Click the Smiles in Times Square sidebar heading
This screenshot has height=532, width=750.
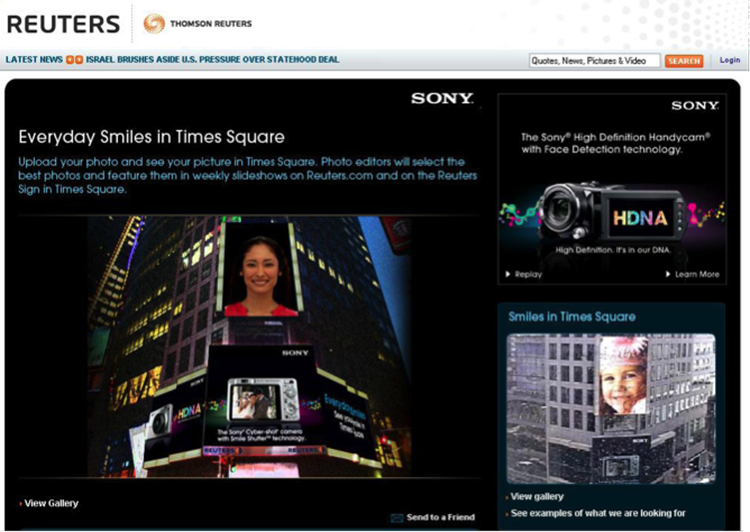coord(572,317)
